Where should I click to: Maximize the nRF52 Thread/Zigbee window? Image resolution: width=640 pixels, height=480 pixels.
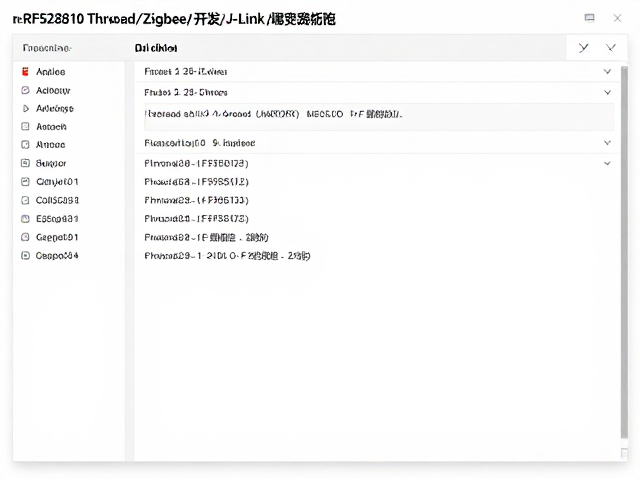tap(589, 18)
